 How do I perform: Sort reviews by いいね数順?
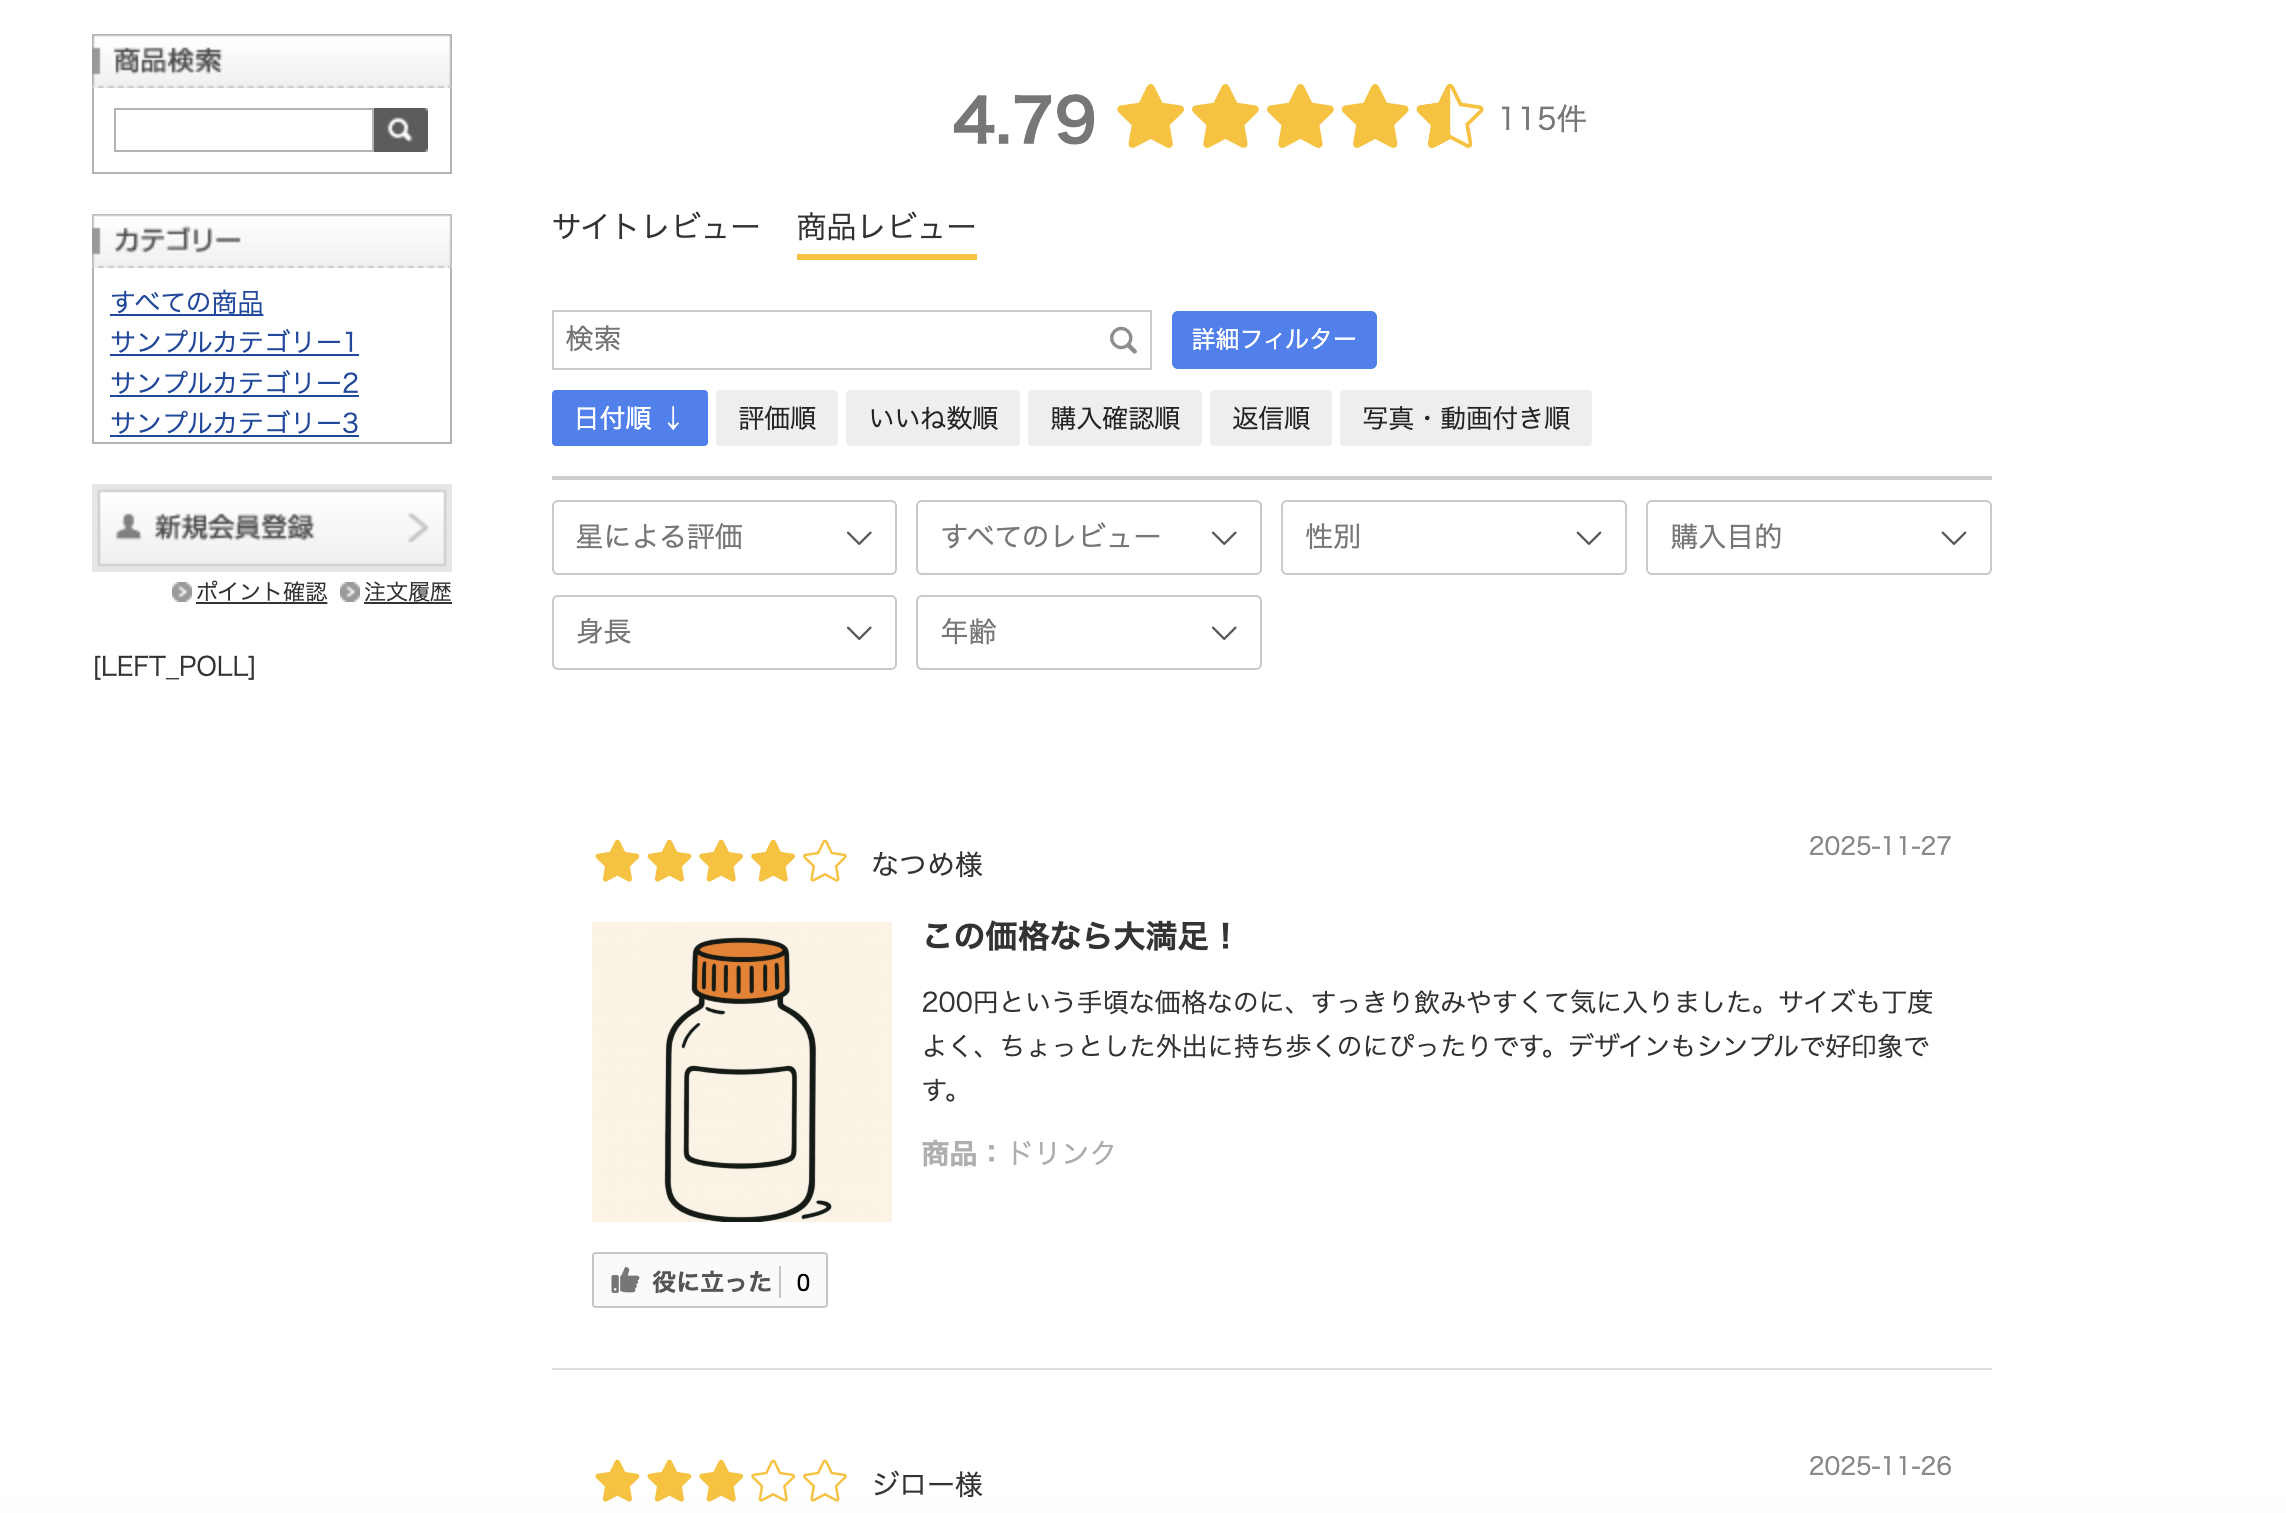(x=933, y=418)
